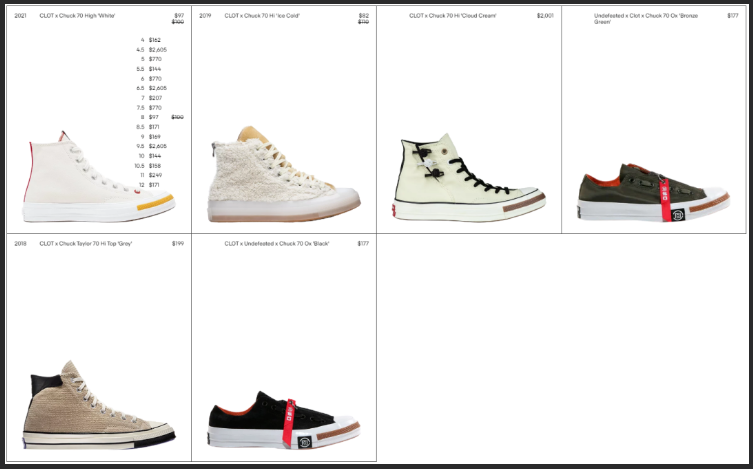The height and width of the screenshot is (469, 753).
Task: Select size 10.5 priced at $158
Action: coord(150,166)
